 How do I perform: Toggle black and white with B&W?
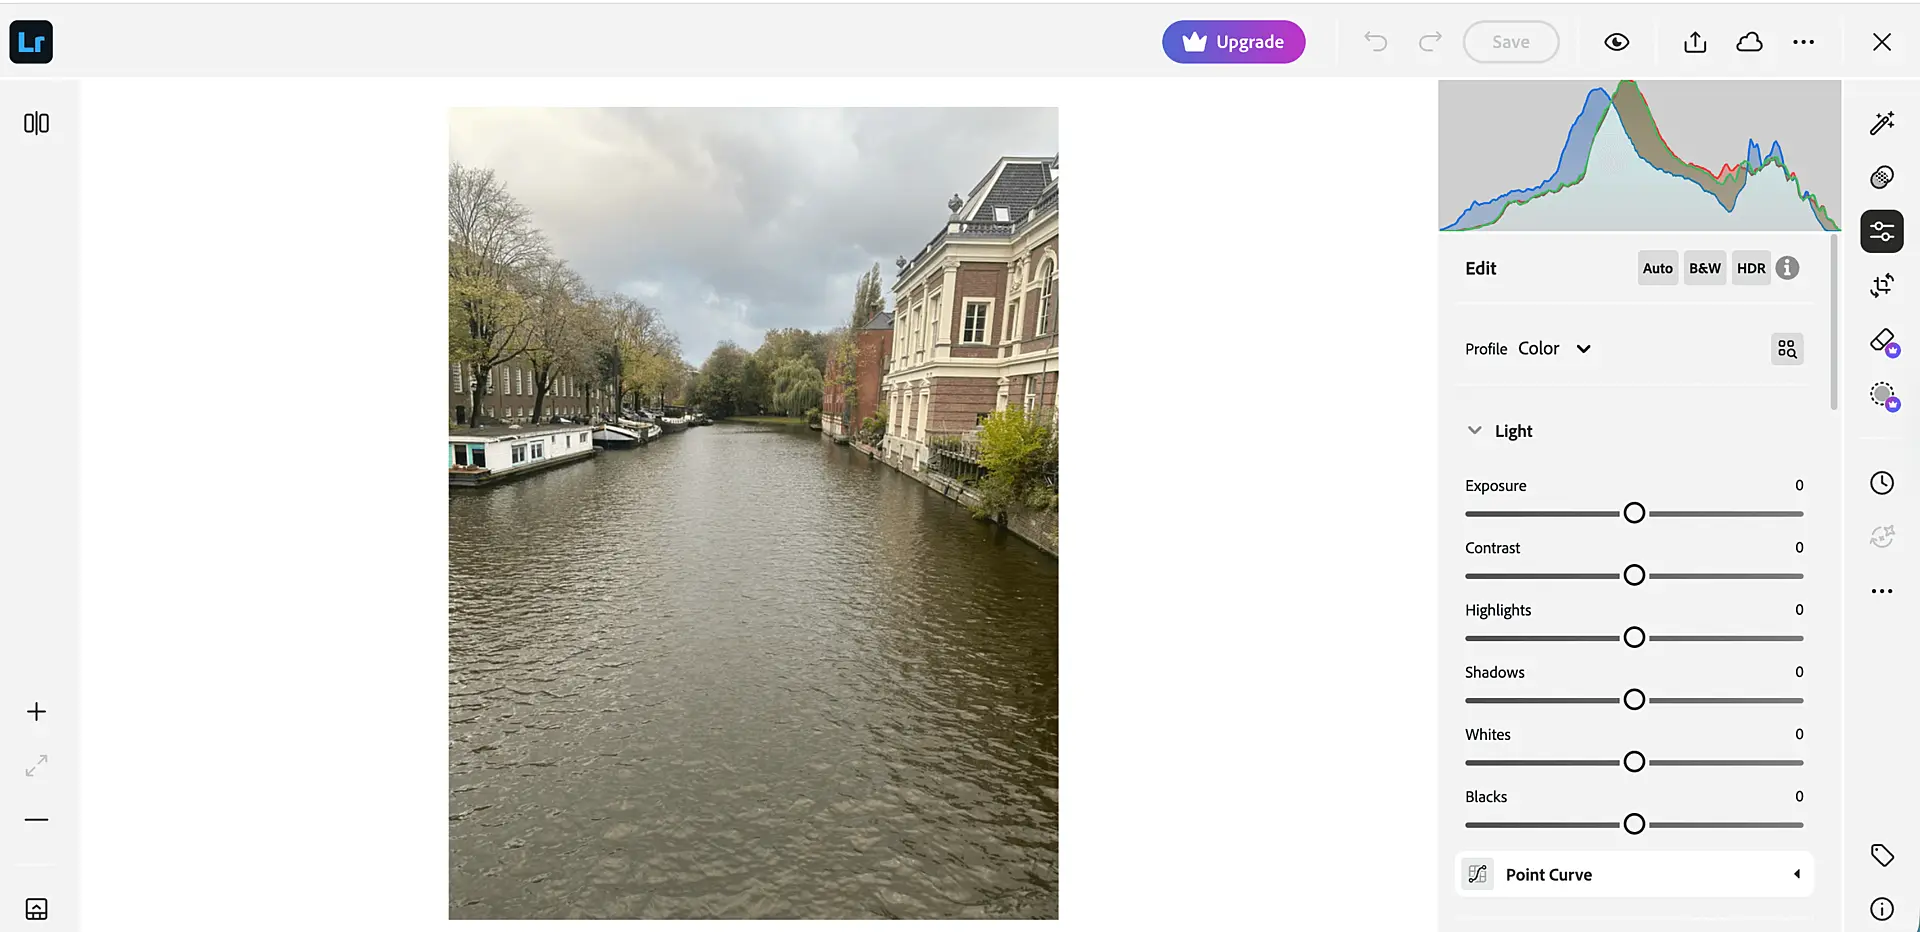tap(1704, 268)
